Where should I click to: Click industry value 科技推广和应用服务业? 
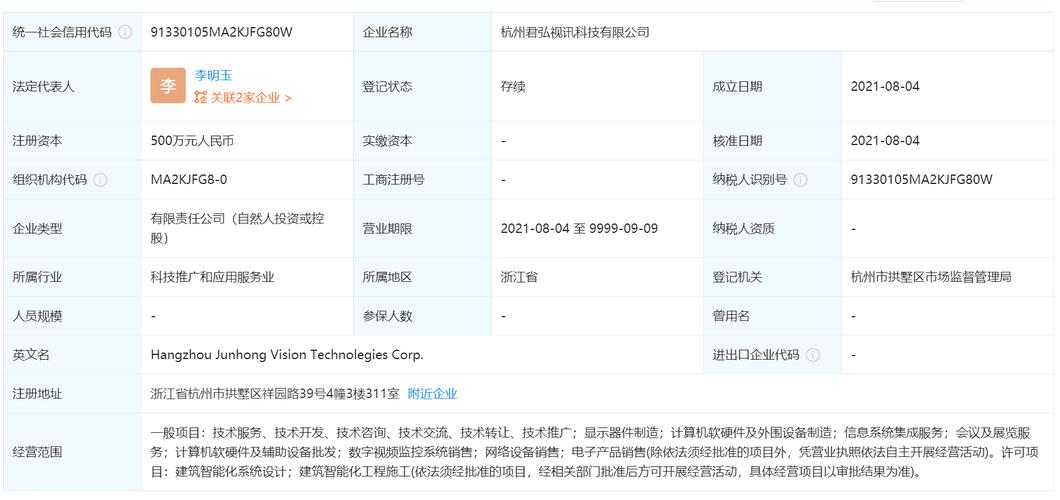[212, 277]
